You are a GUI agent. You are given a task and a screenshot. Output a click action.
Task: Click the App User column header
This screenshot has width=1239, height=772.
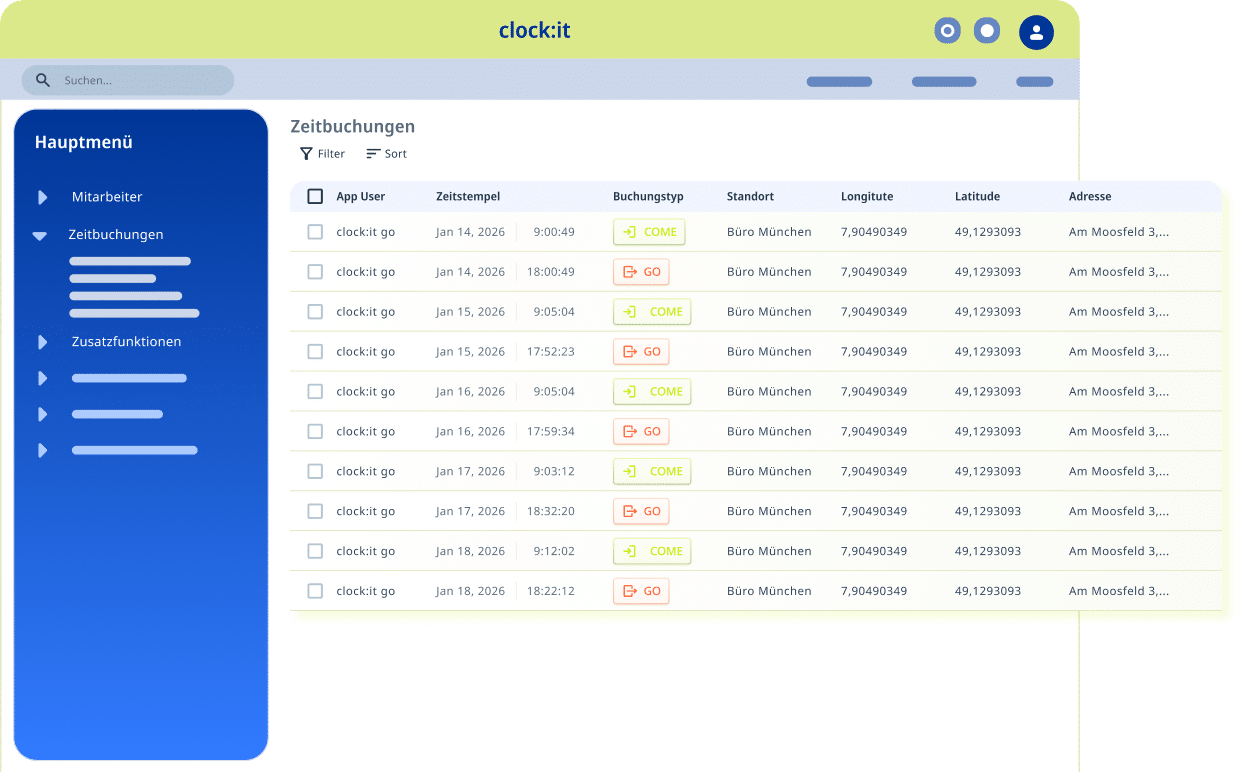(360, 197)
